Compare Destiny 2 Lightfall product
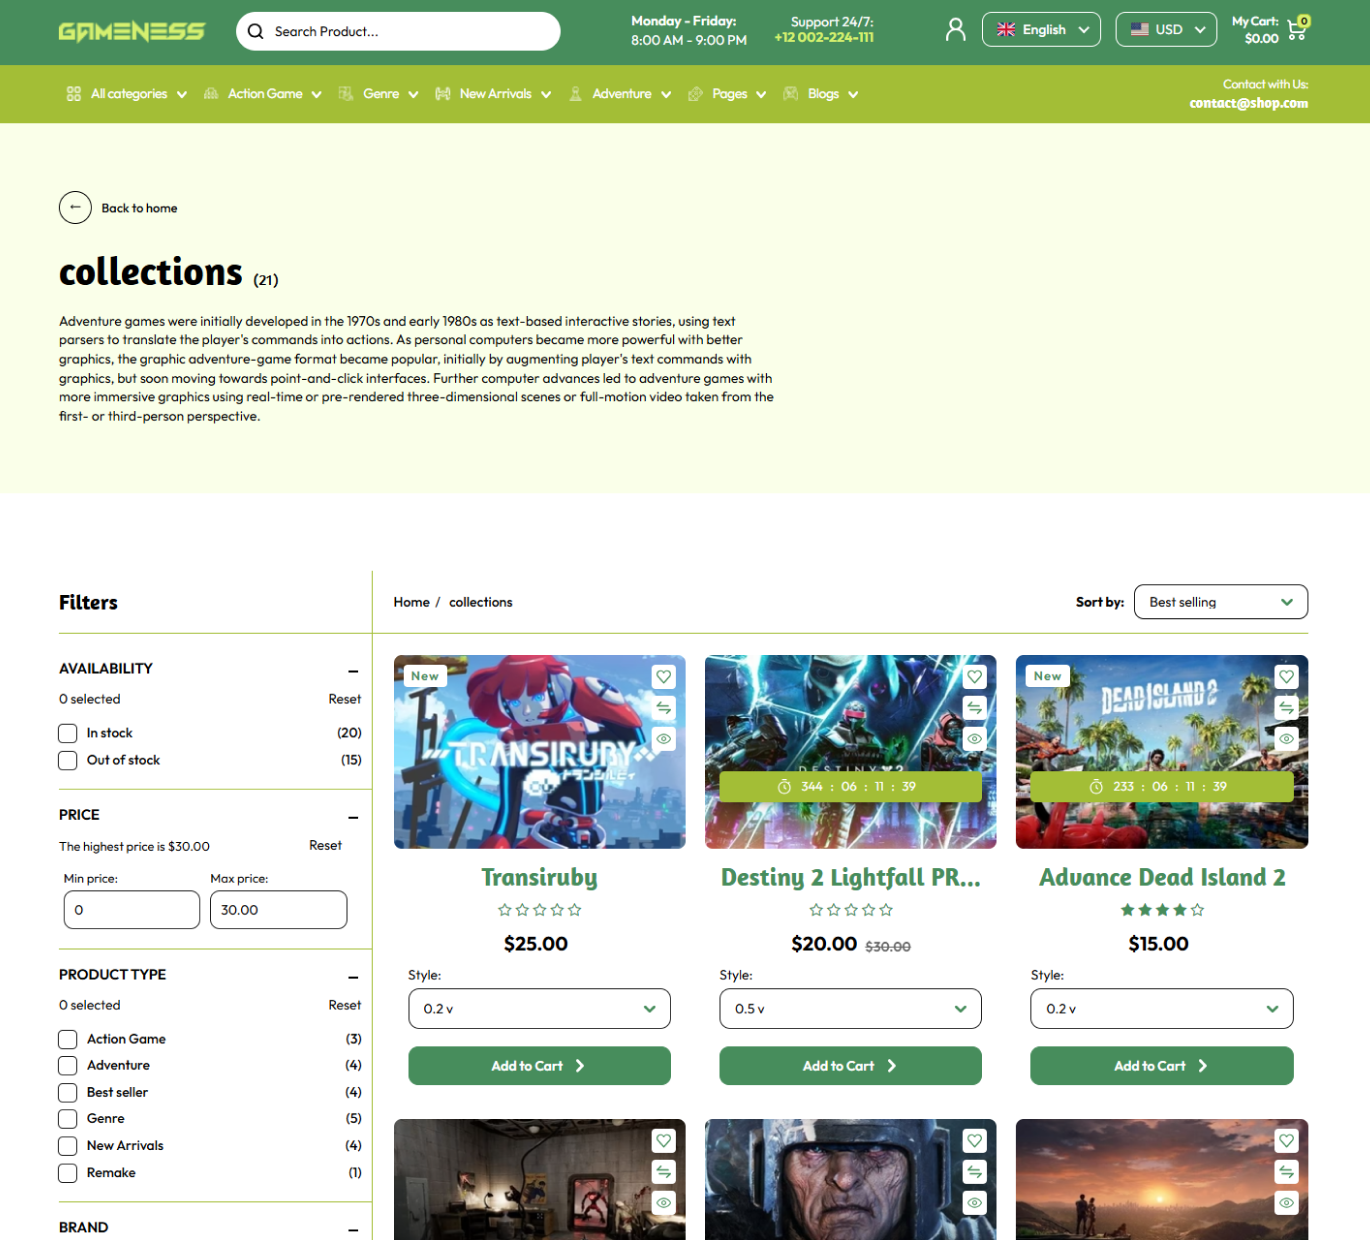 click(975, 708)
